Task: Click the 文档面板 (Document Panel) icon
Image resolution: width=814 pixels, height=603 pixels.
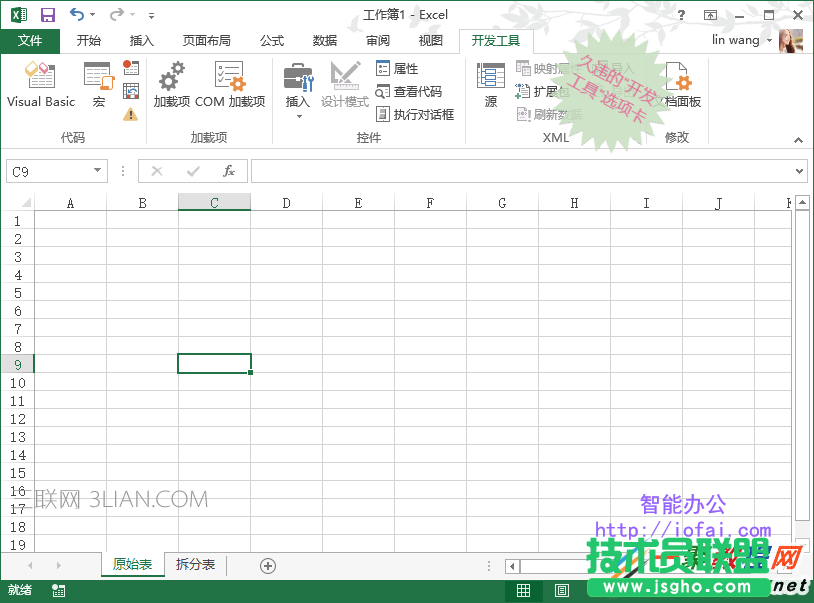Action: 679,85
